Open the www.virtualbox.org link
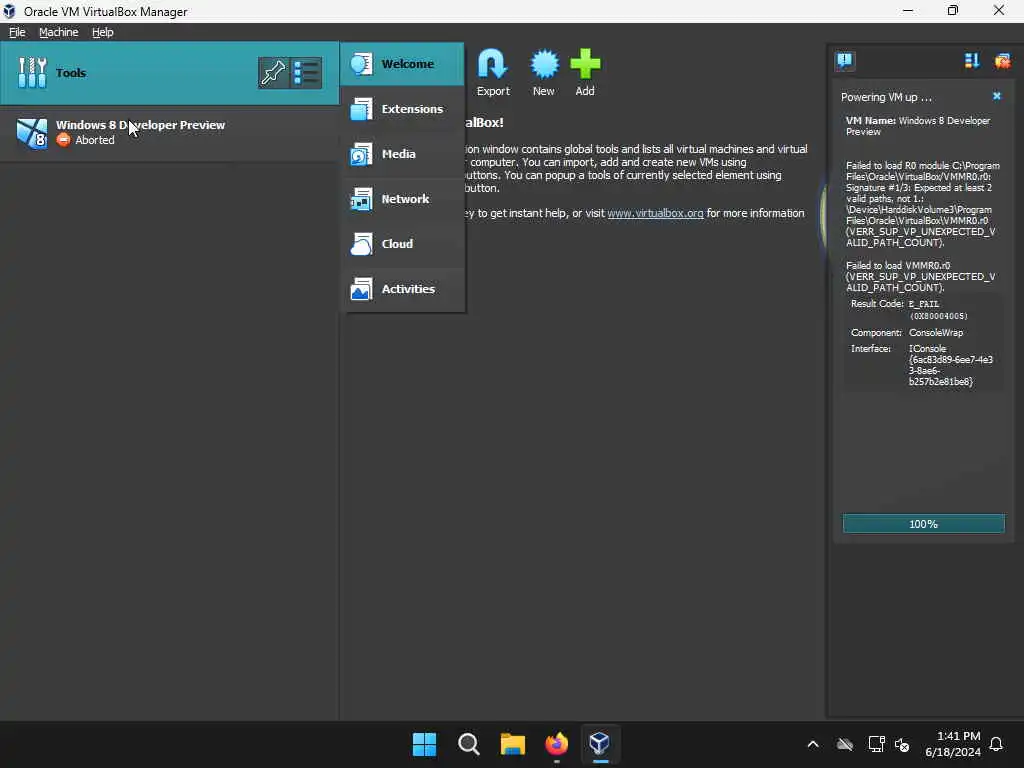Screen dimensions: 1024x768 pyautogui.click(x=655, y=214)
